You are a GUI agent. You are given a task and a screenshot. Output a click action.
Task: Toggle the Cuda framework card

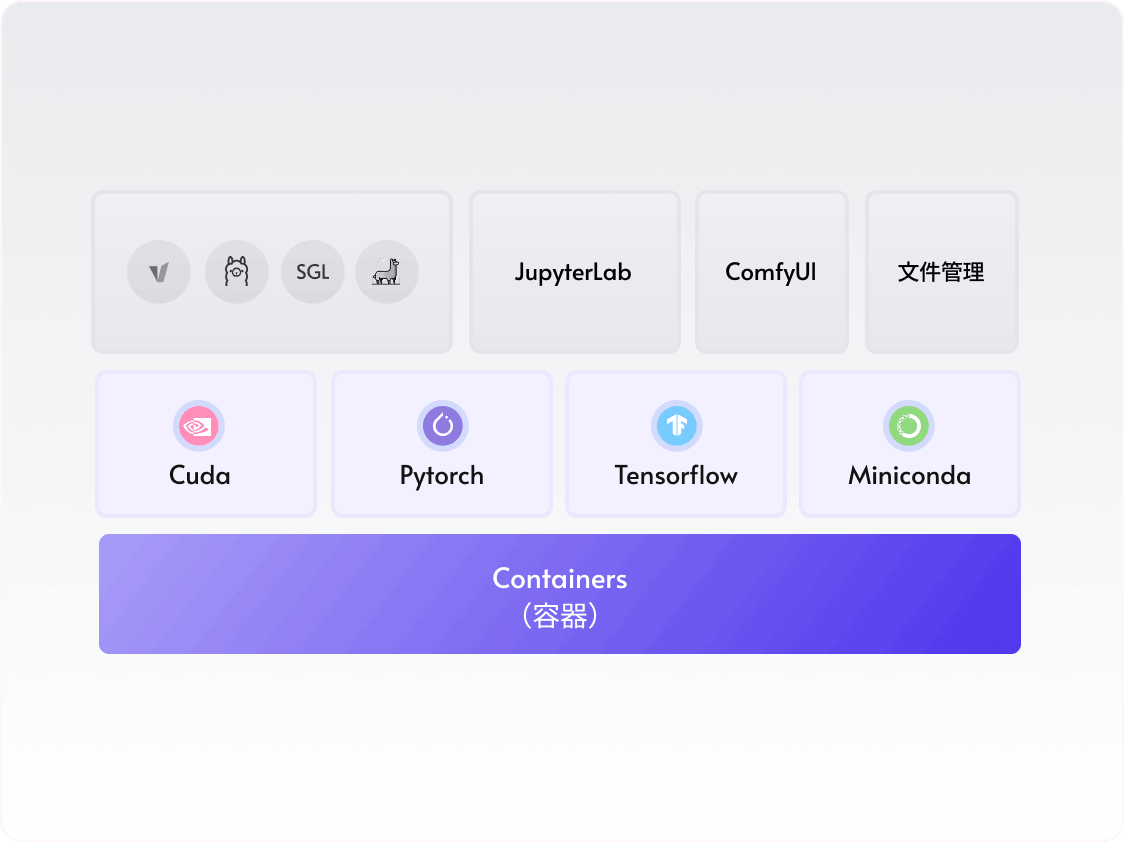click(205, 443)
